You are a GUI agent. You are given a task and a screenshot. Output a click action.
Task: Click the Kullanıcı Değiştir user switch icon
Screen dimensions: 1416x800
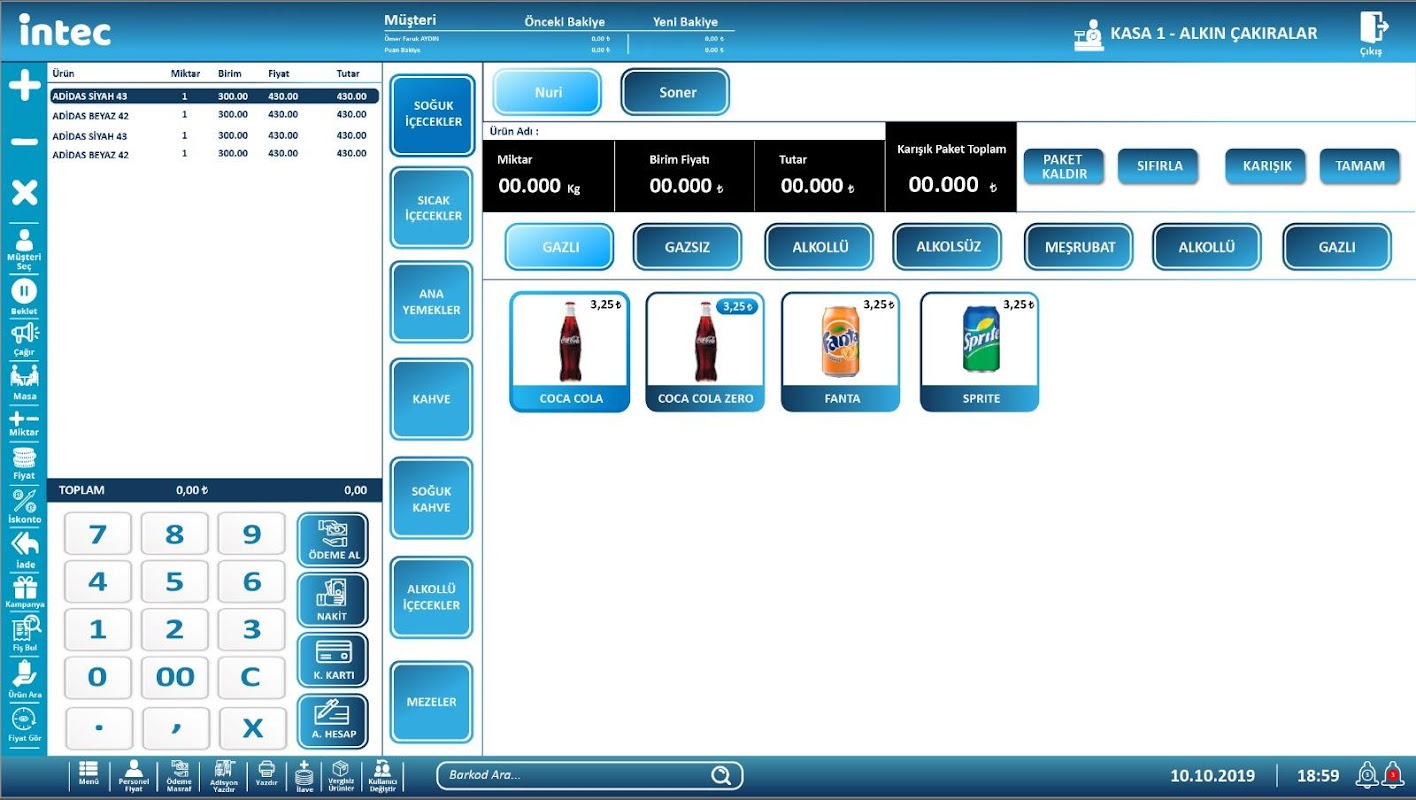point(382,776)
